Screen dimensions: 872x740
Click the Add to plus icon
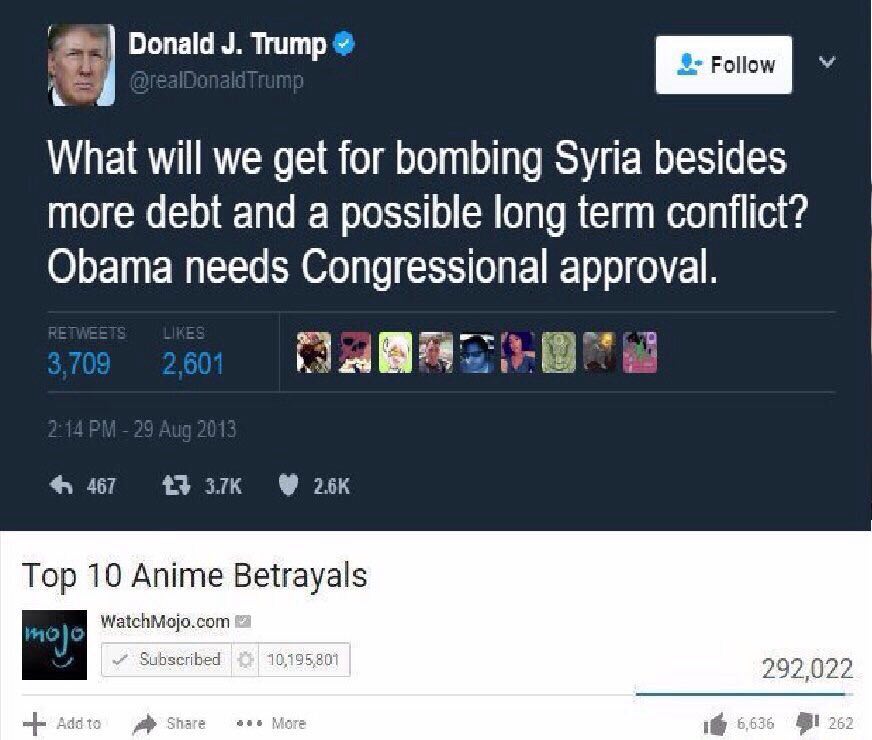pos(34,724)
